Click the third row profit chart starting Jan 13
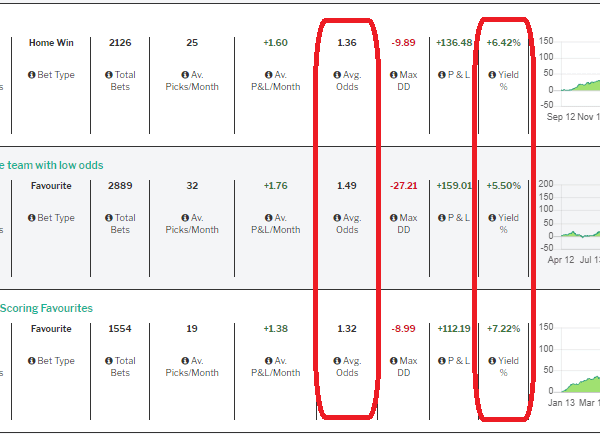 click(x=569, y=365)
